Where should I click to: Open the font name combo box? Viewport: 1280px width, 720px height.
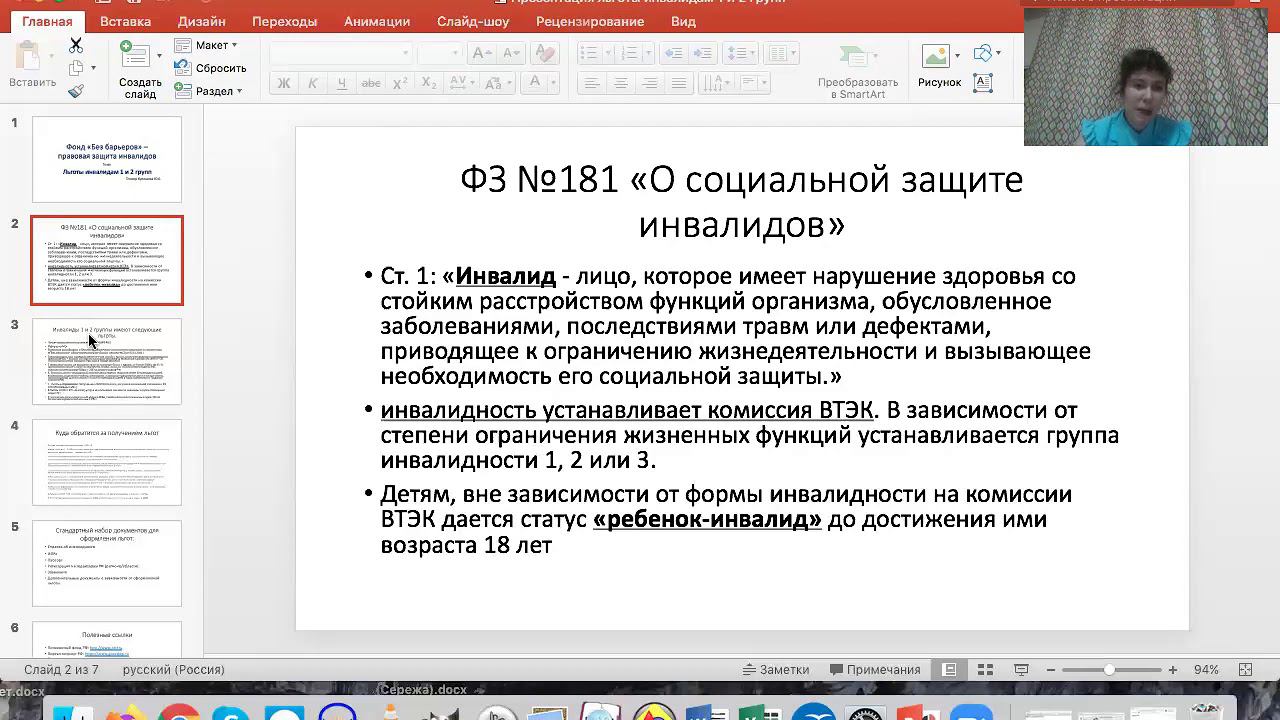tap(341, 53)
